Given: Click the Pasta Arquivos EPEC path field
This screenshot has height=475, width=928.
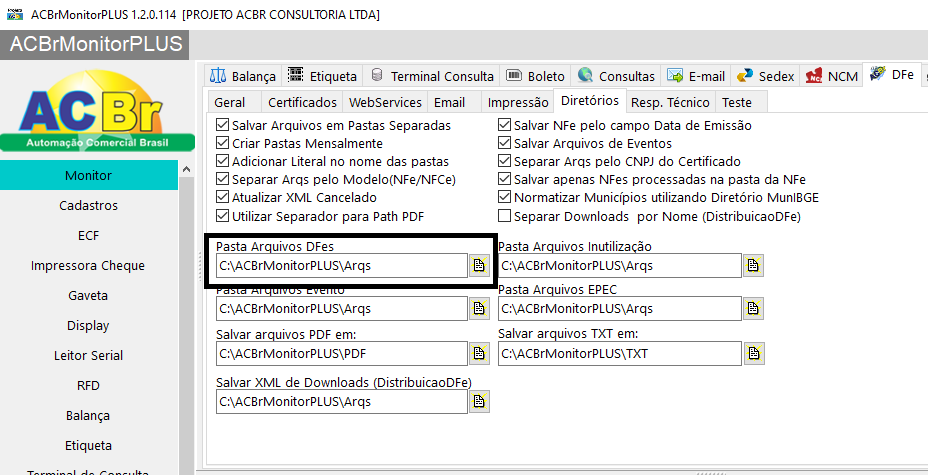Looking at the screenshot, I should [620, 308].
